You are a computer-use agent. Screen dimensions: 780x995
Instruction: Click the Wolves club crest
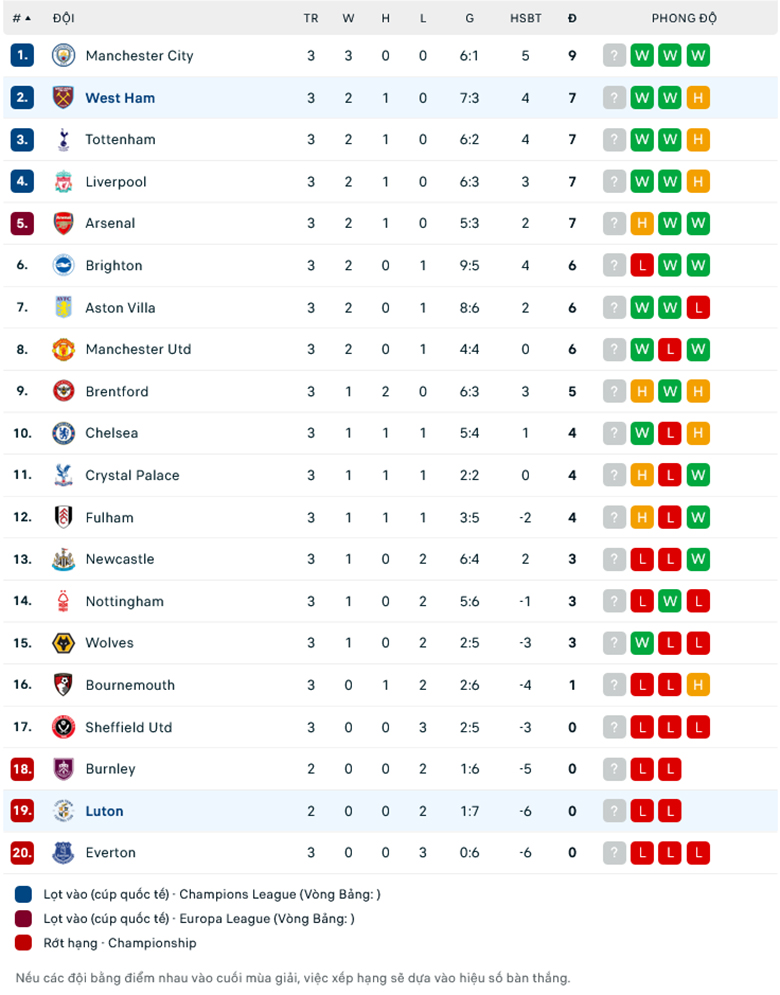click(x=63, y=643)
